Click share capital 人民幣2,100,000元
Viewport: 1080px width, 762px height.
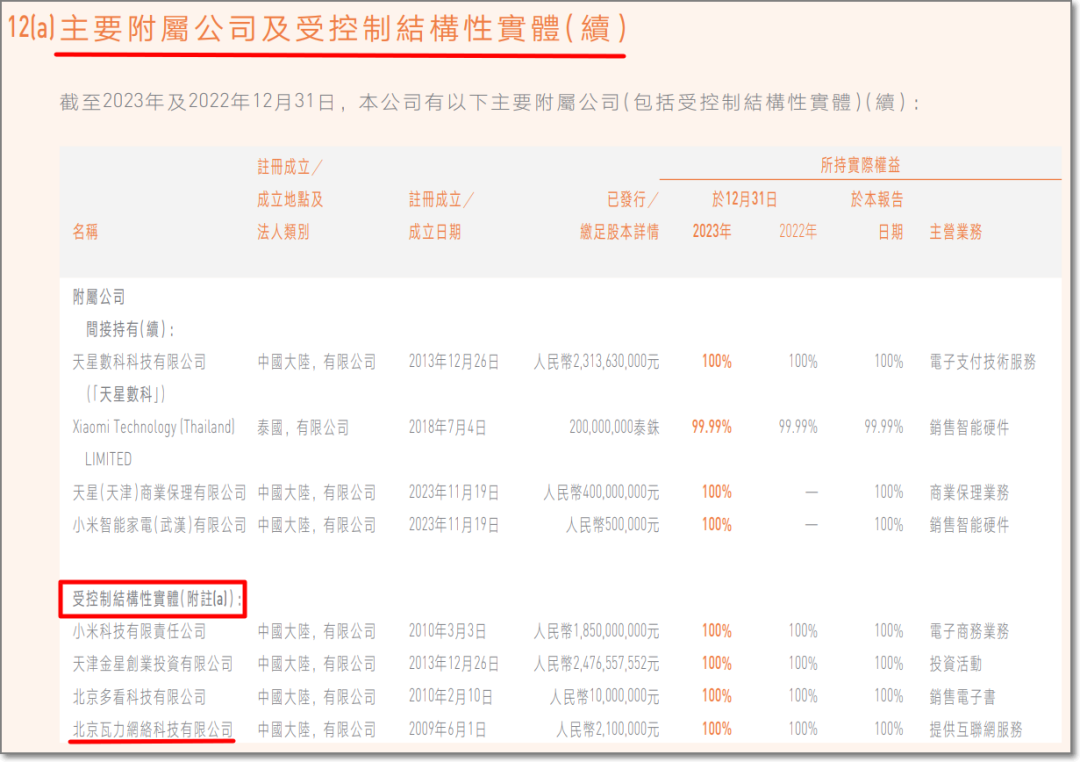608,730
